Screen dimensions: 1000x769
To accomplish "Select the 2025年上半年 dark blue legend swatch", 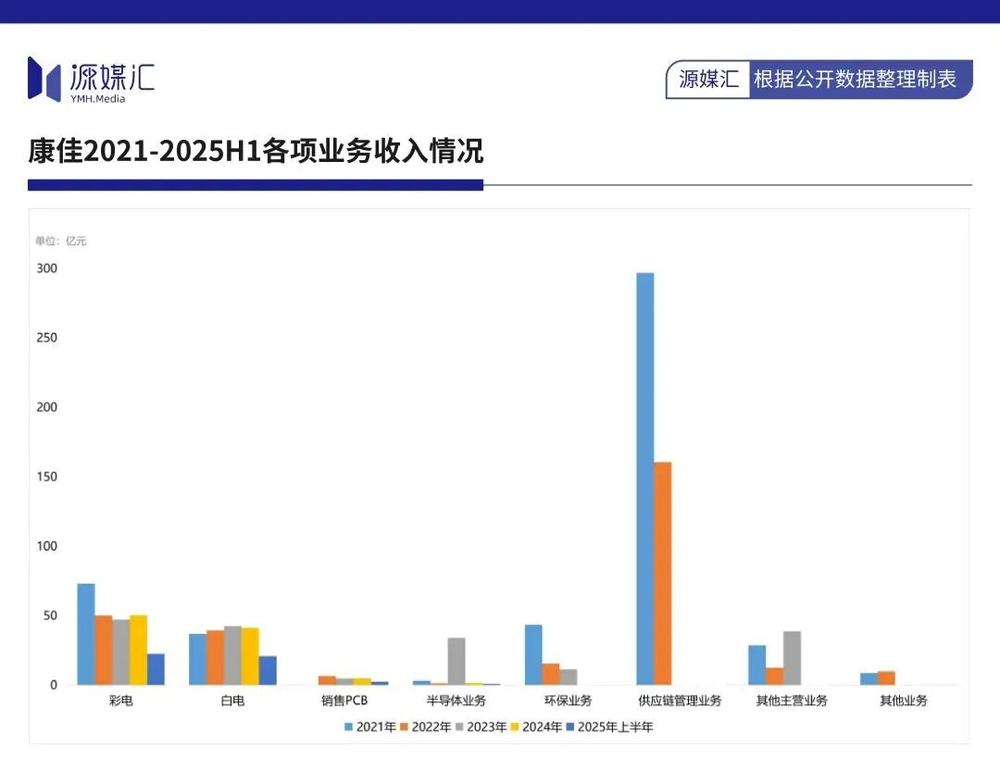I will click(571, 727).
